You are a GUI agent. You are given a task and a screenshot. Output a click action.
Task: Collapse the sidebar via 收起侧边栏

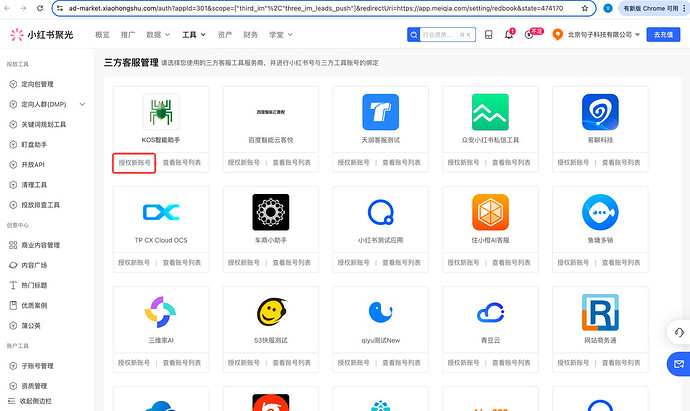click(x=30, y=401)
